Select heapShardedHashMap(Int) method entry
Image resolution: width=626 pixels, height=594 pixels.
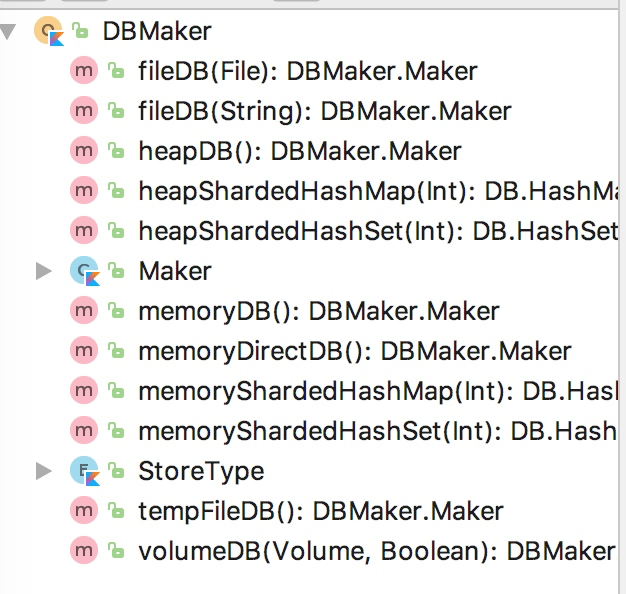[x=378, y=191]
